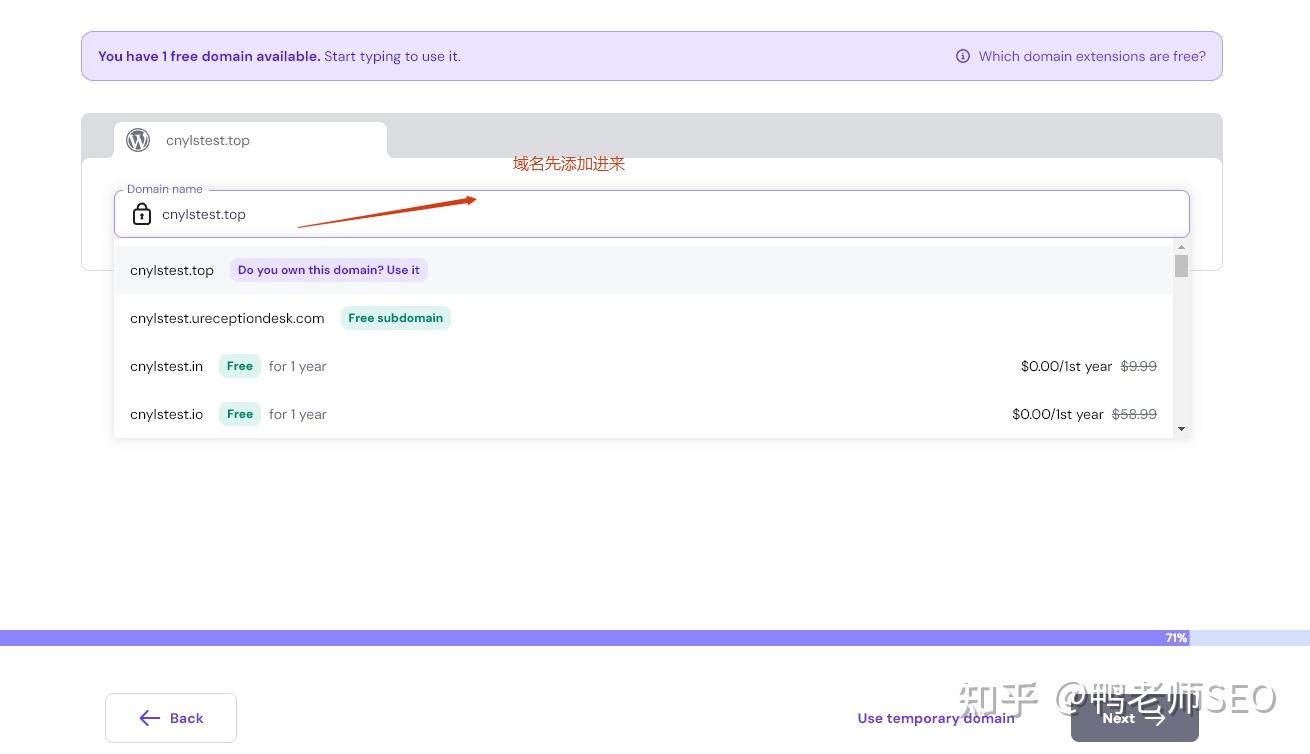
Task: Click 'Do you own this domain? Use it'
Action: pyautogui.click(x=328, y=270)
